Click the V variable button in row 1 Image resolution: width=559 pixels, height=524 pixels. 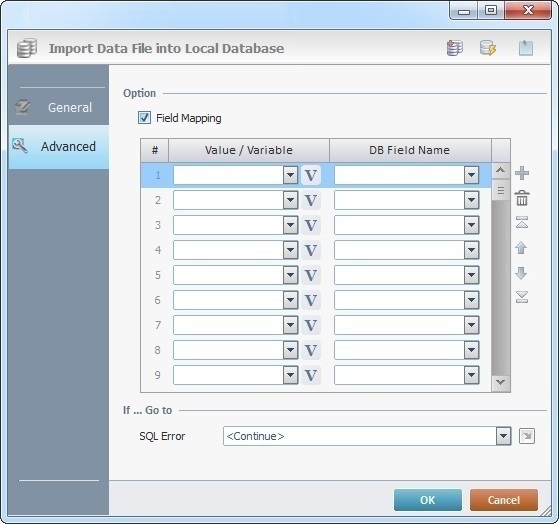[x=311, y=175]
